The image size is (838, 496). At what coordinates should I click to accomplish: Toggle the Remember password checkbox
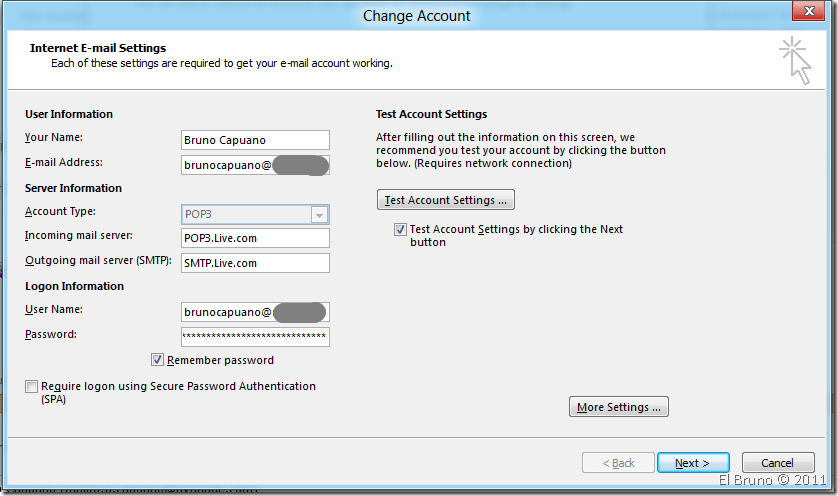coord(157,360)
